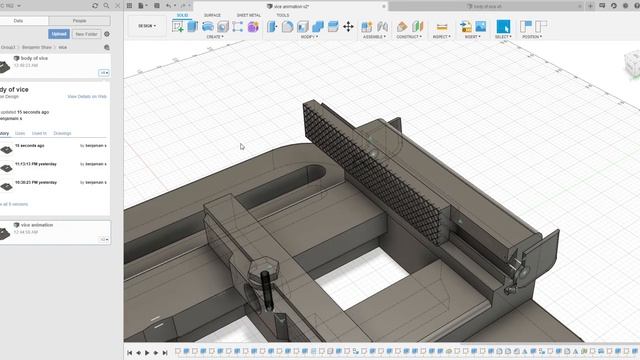Select the Offset Plane construct tool
The width and height of the screenshot is (640, 360).
pos(402,27)
